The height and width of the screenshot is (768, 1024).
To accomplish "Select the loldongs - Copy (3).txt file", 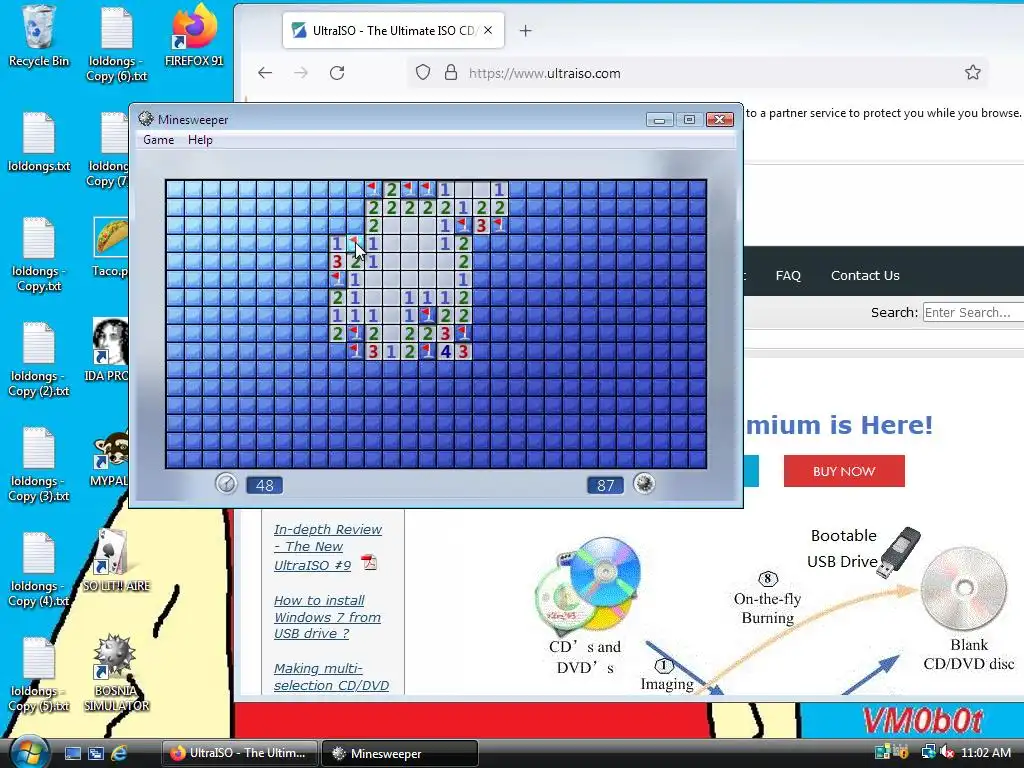I will 39,464.
